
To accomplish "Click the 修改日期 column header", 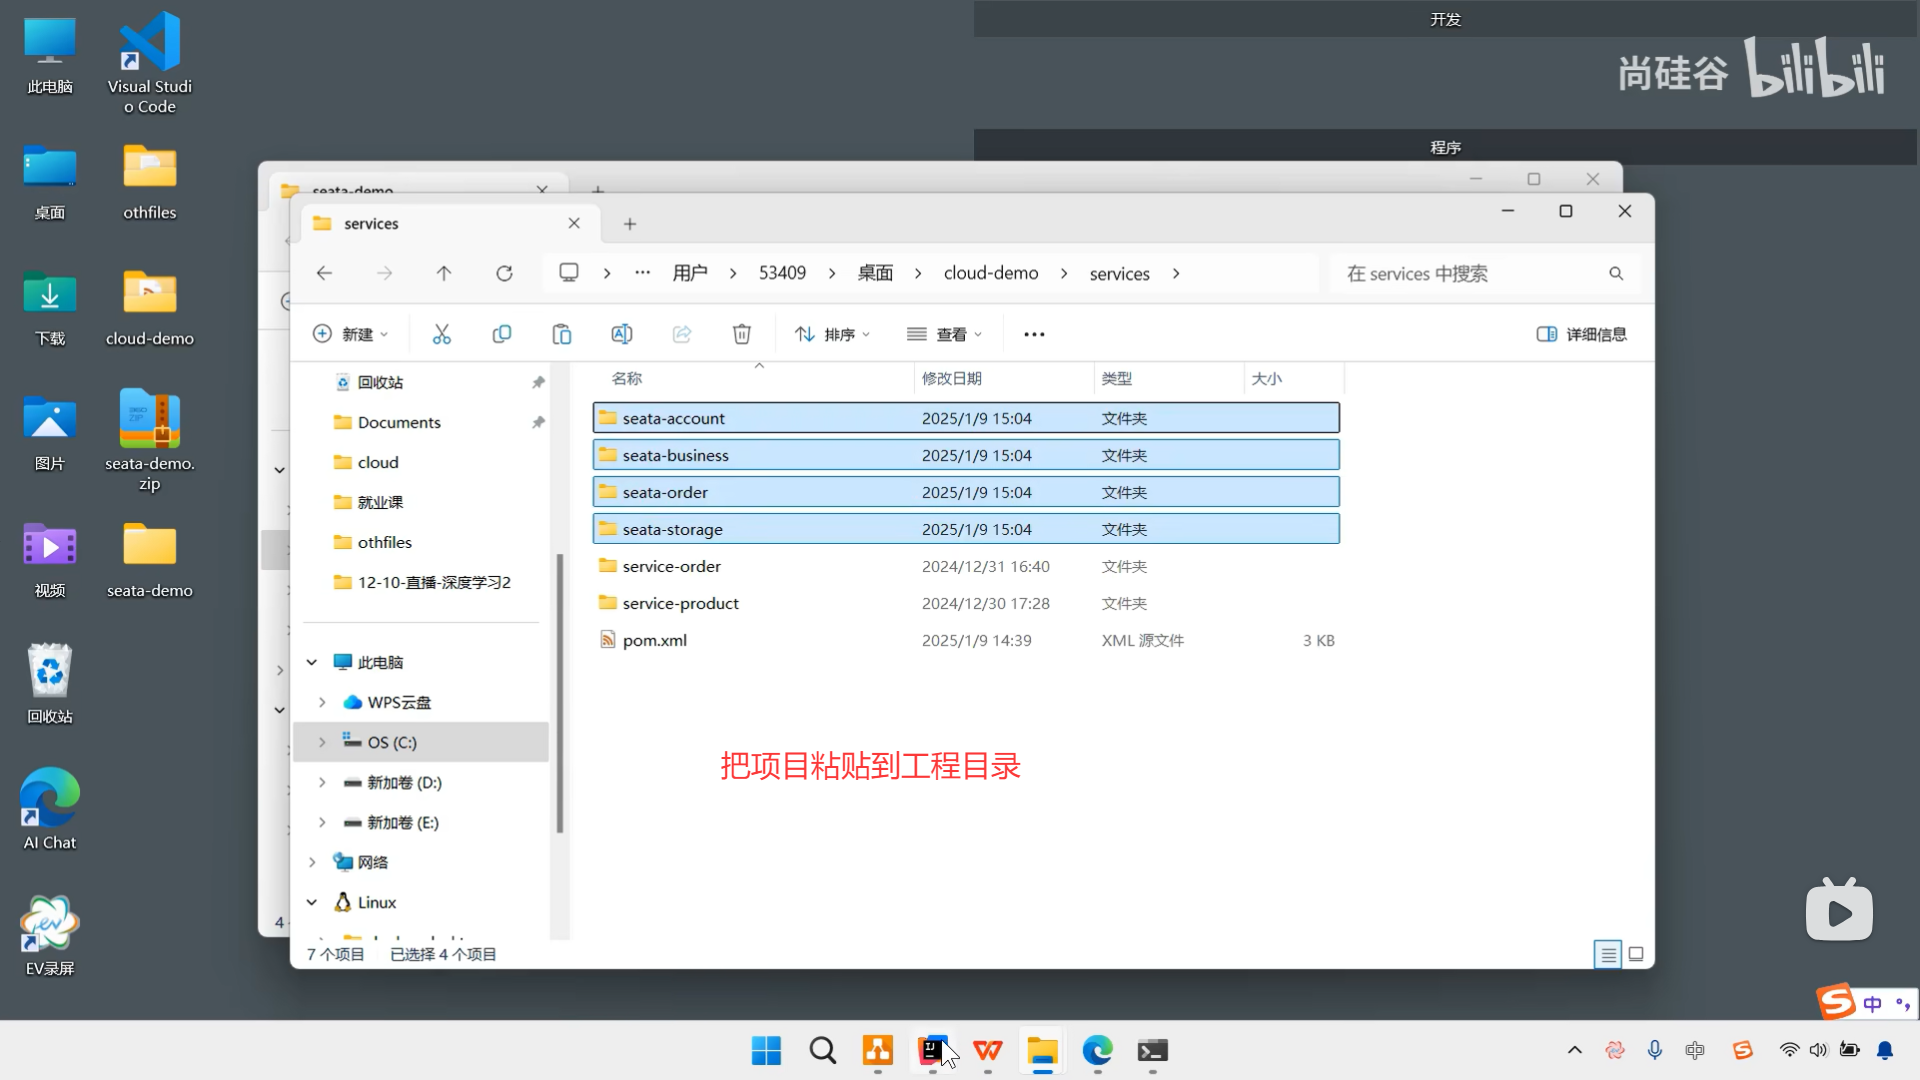I will [x=951, y=378].
